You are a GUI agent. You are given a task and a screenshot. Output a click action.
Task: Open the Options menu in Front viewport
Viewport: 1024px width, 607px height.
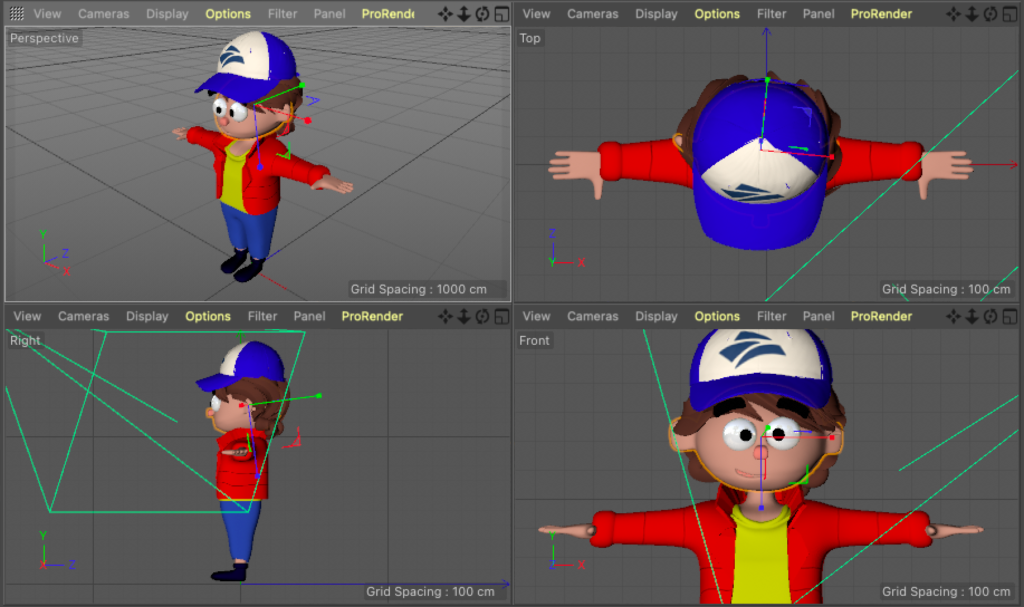tap(717, 316)
